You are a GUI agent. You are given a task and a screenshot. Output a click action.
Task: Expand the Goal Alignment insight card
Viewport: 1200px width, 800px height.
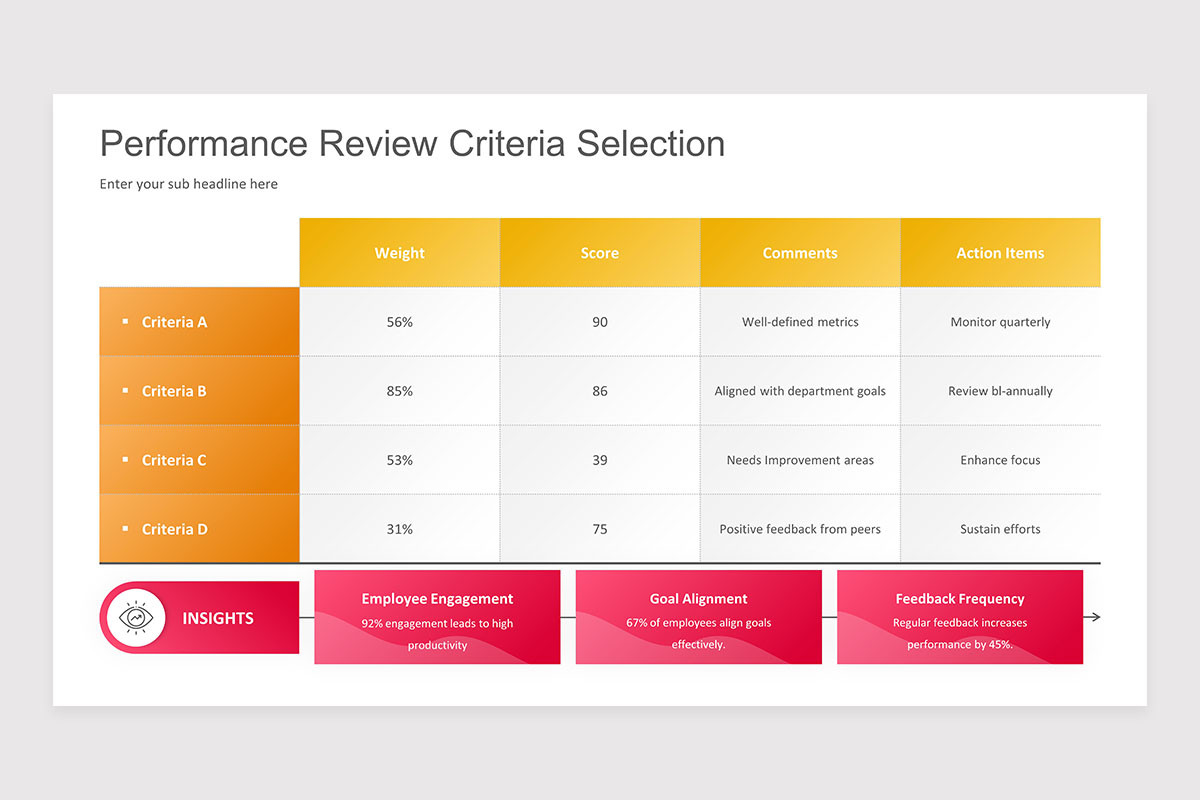698,617
